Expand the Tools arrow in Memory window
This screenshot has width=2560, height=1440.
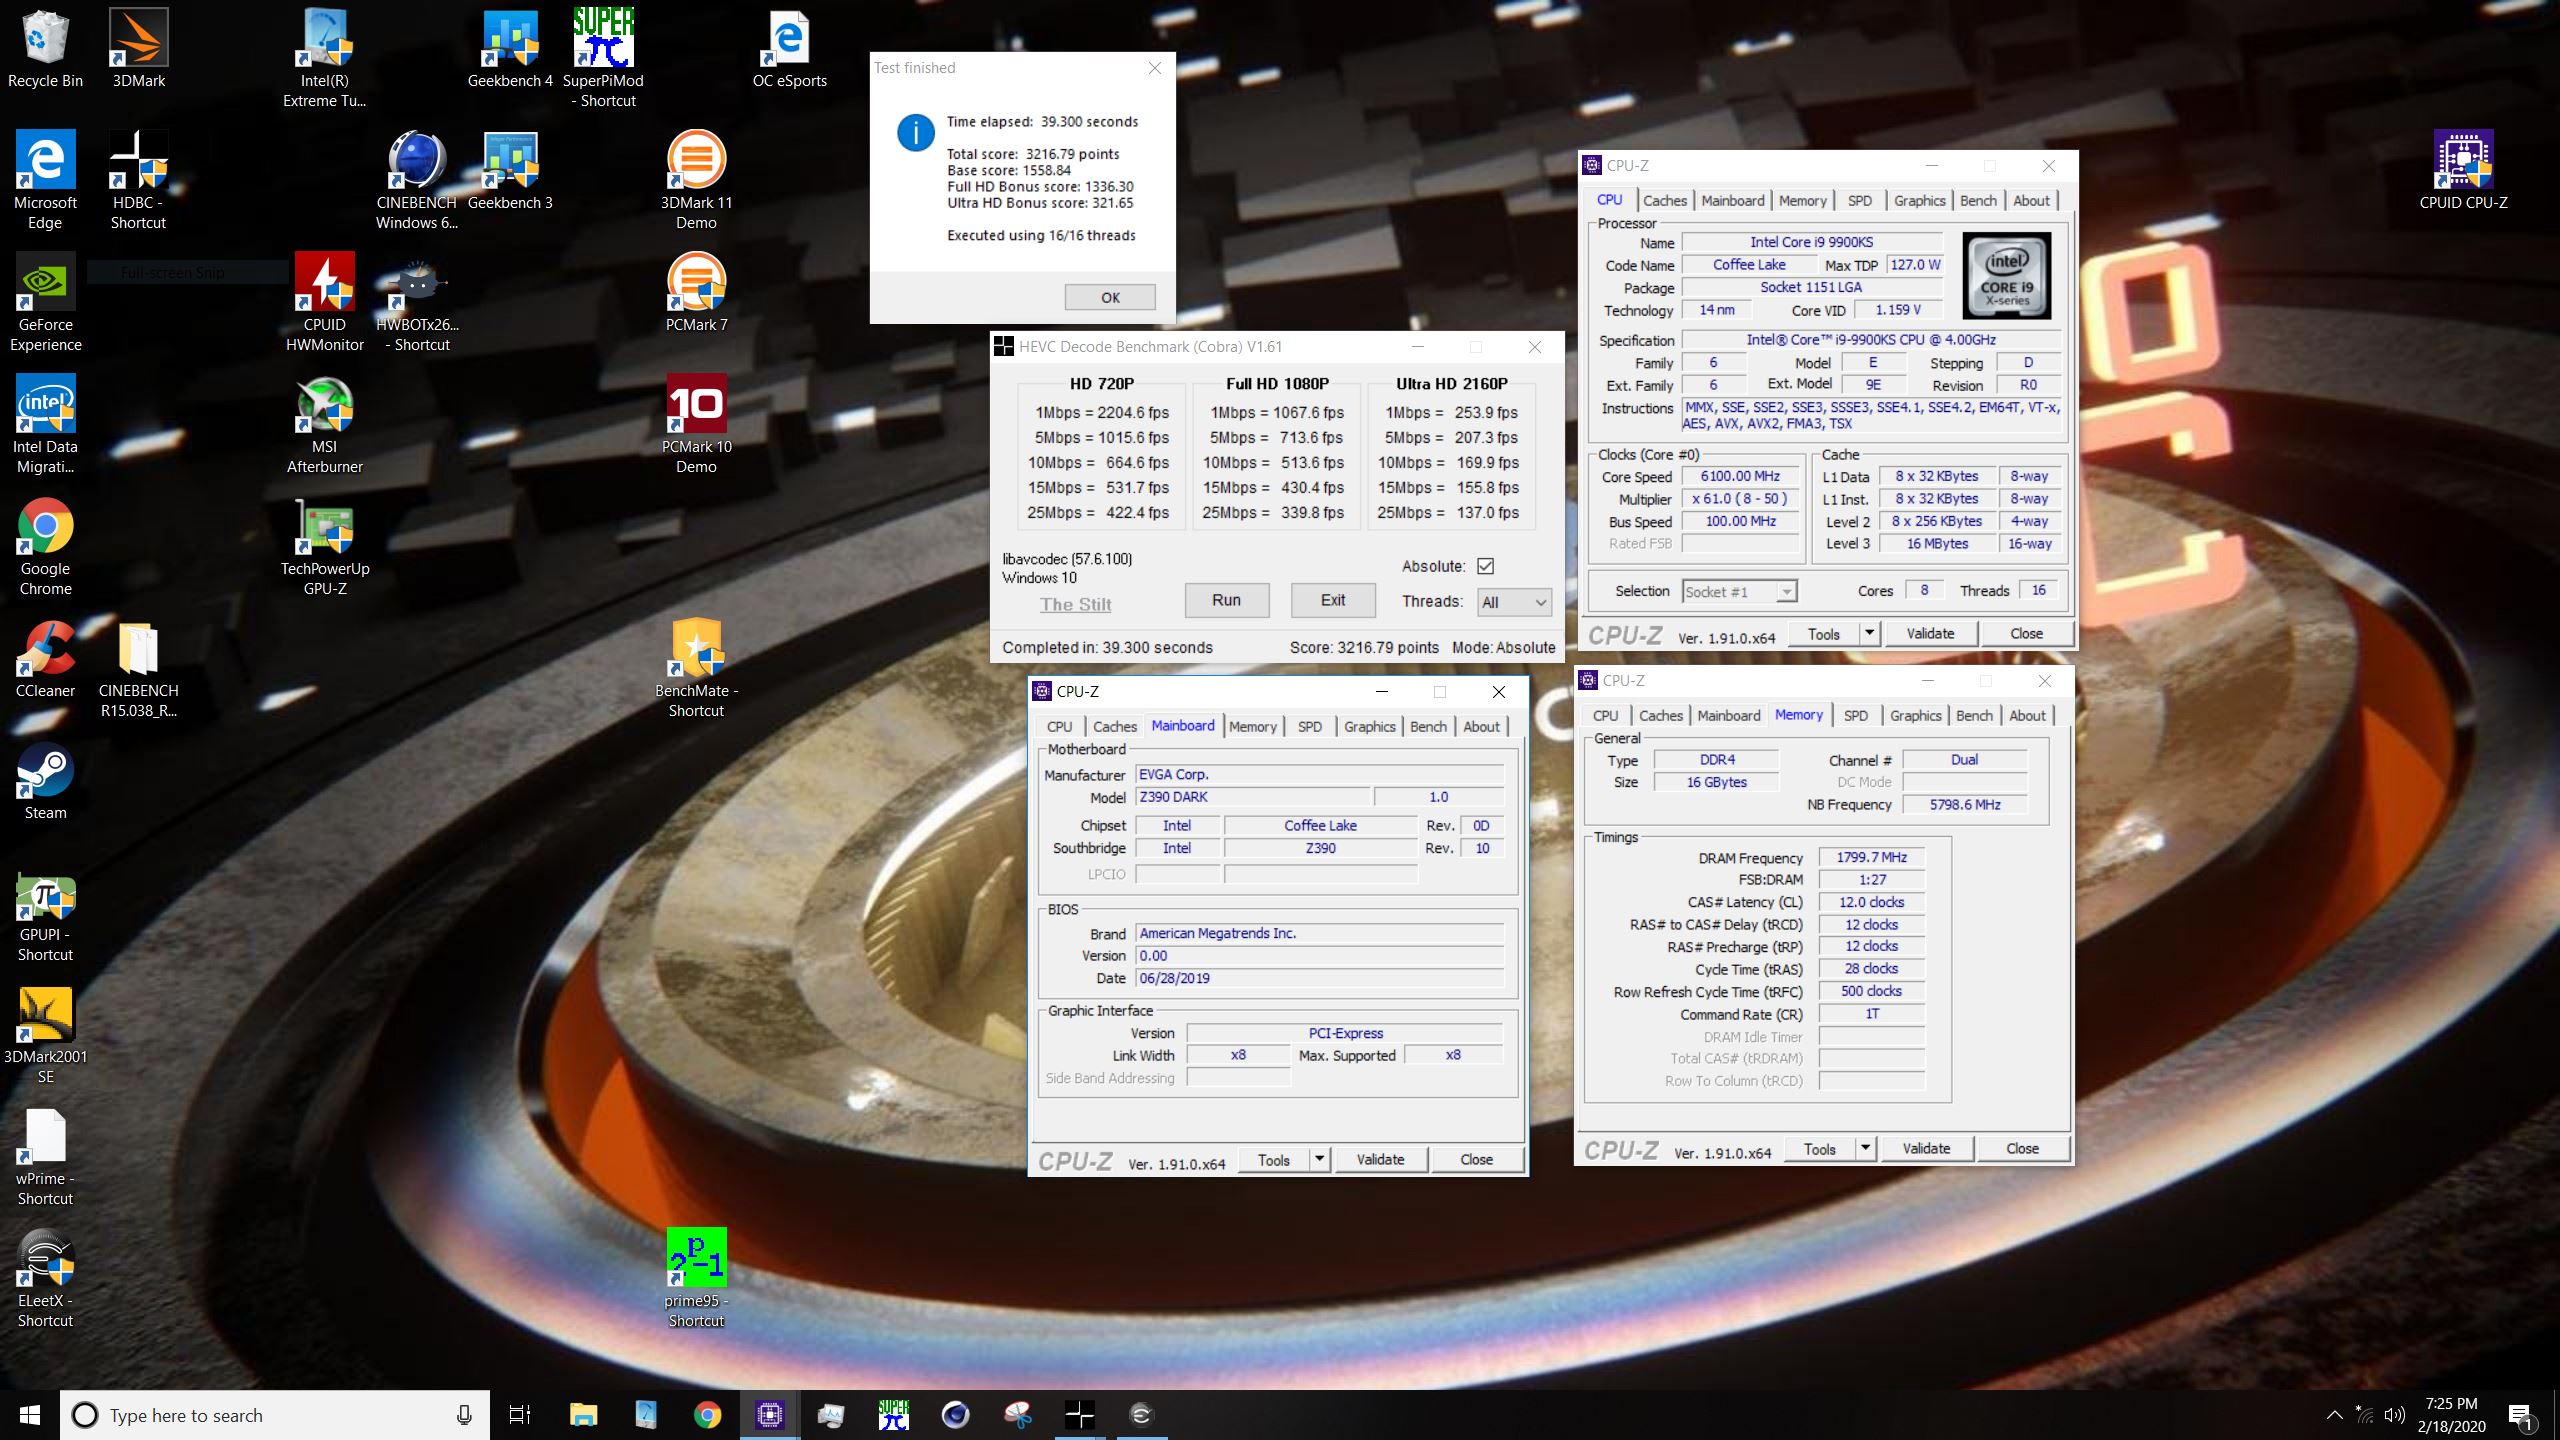[x=1865, y=1148]
